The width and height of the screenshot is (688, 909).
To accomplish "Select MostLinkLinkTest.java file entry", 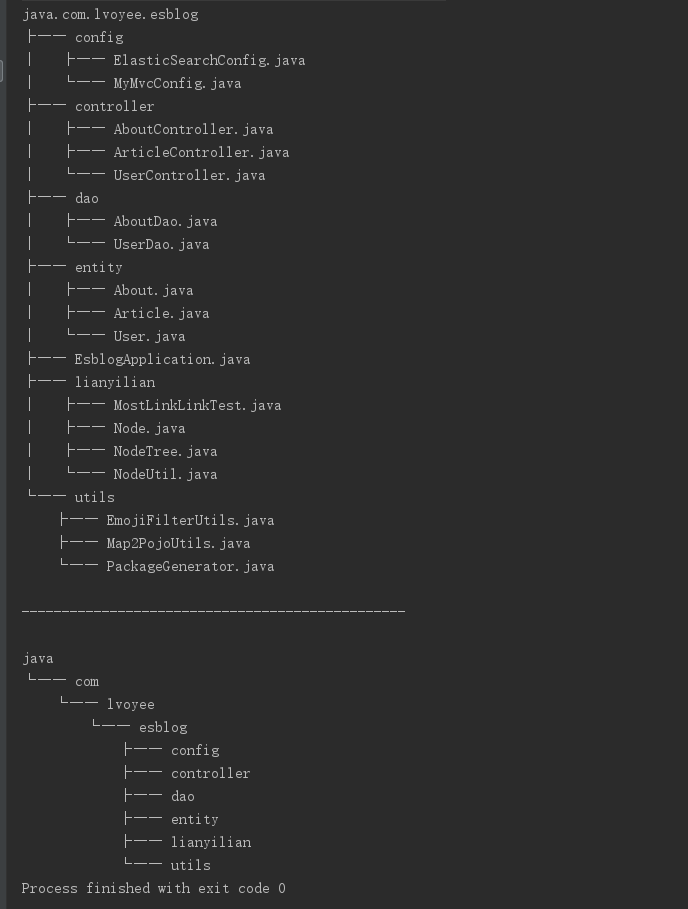I will point(197,405).
